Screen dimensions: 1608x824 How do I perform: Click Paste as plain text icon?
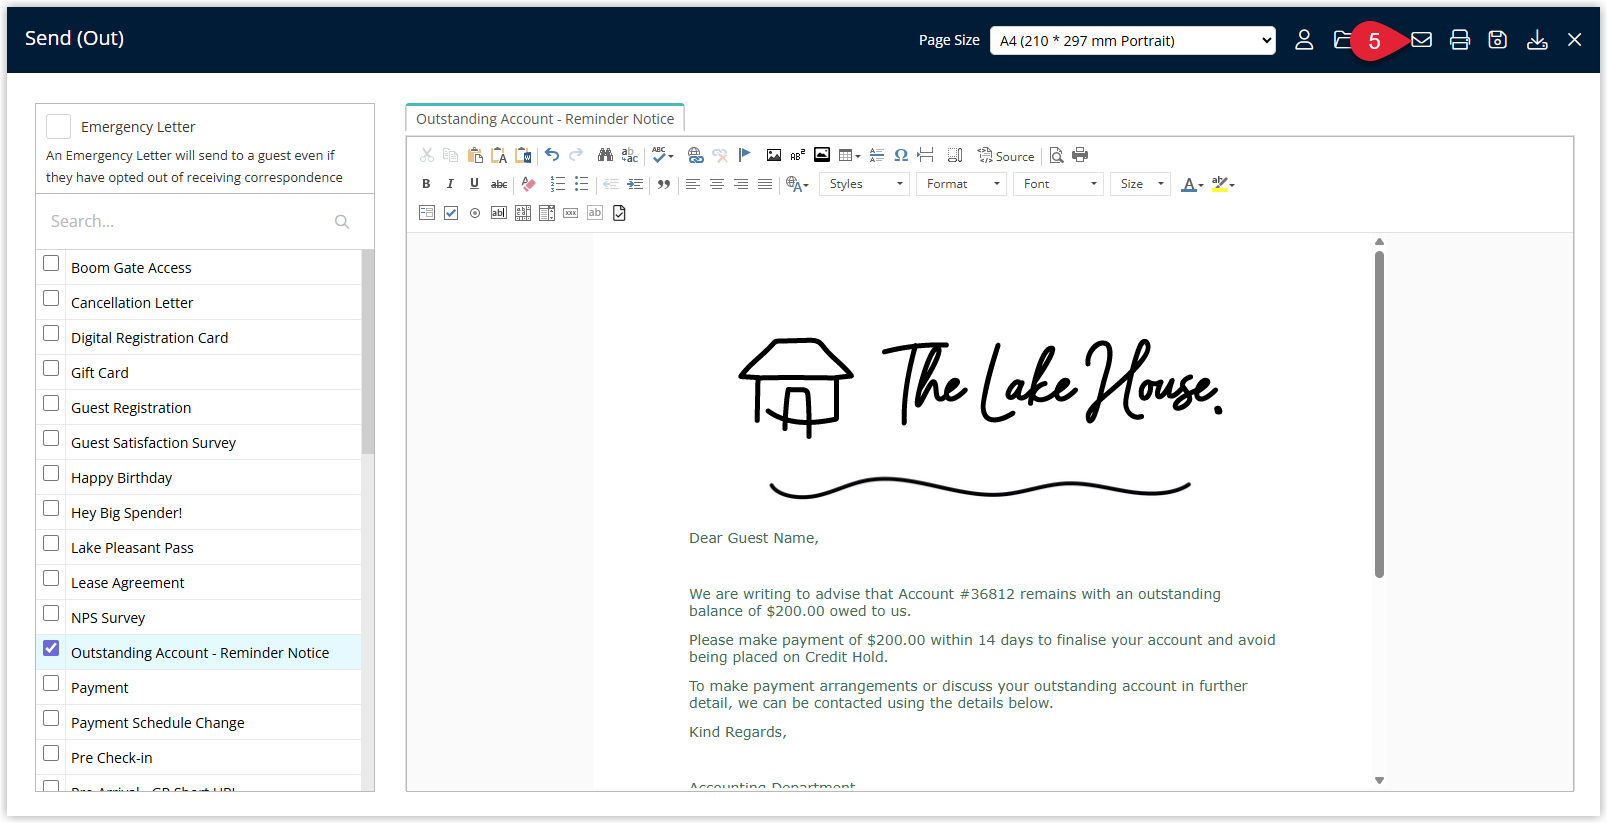click(499, 155)
